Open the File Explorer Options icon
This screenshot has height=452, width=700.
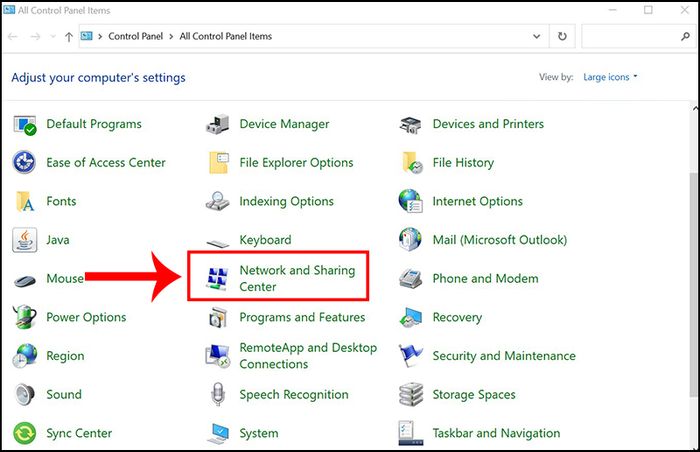pyautogui.click(x=219, y=163)
